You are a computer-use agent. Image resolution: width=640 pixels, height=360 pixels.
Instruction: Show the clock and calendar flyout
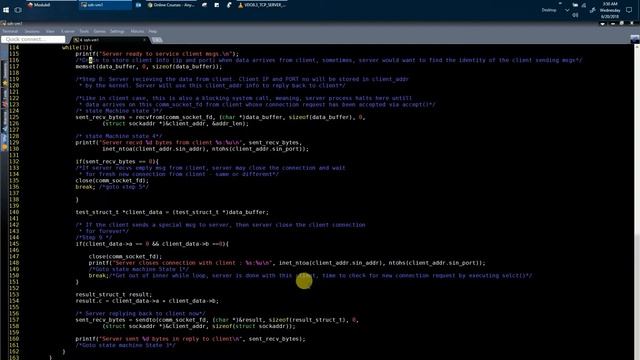(610, 10)
